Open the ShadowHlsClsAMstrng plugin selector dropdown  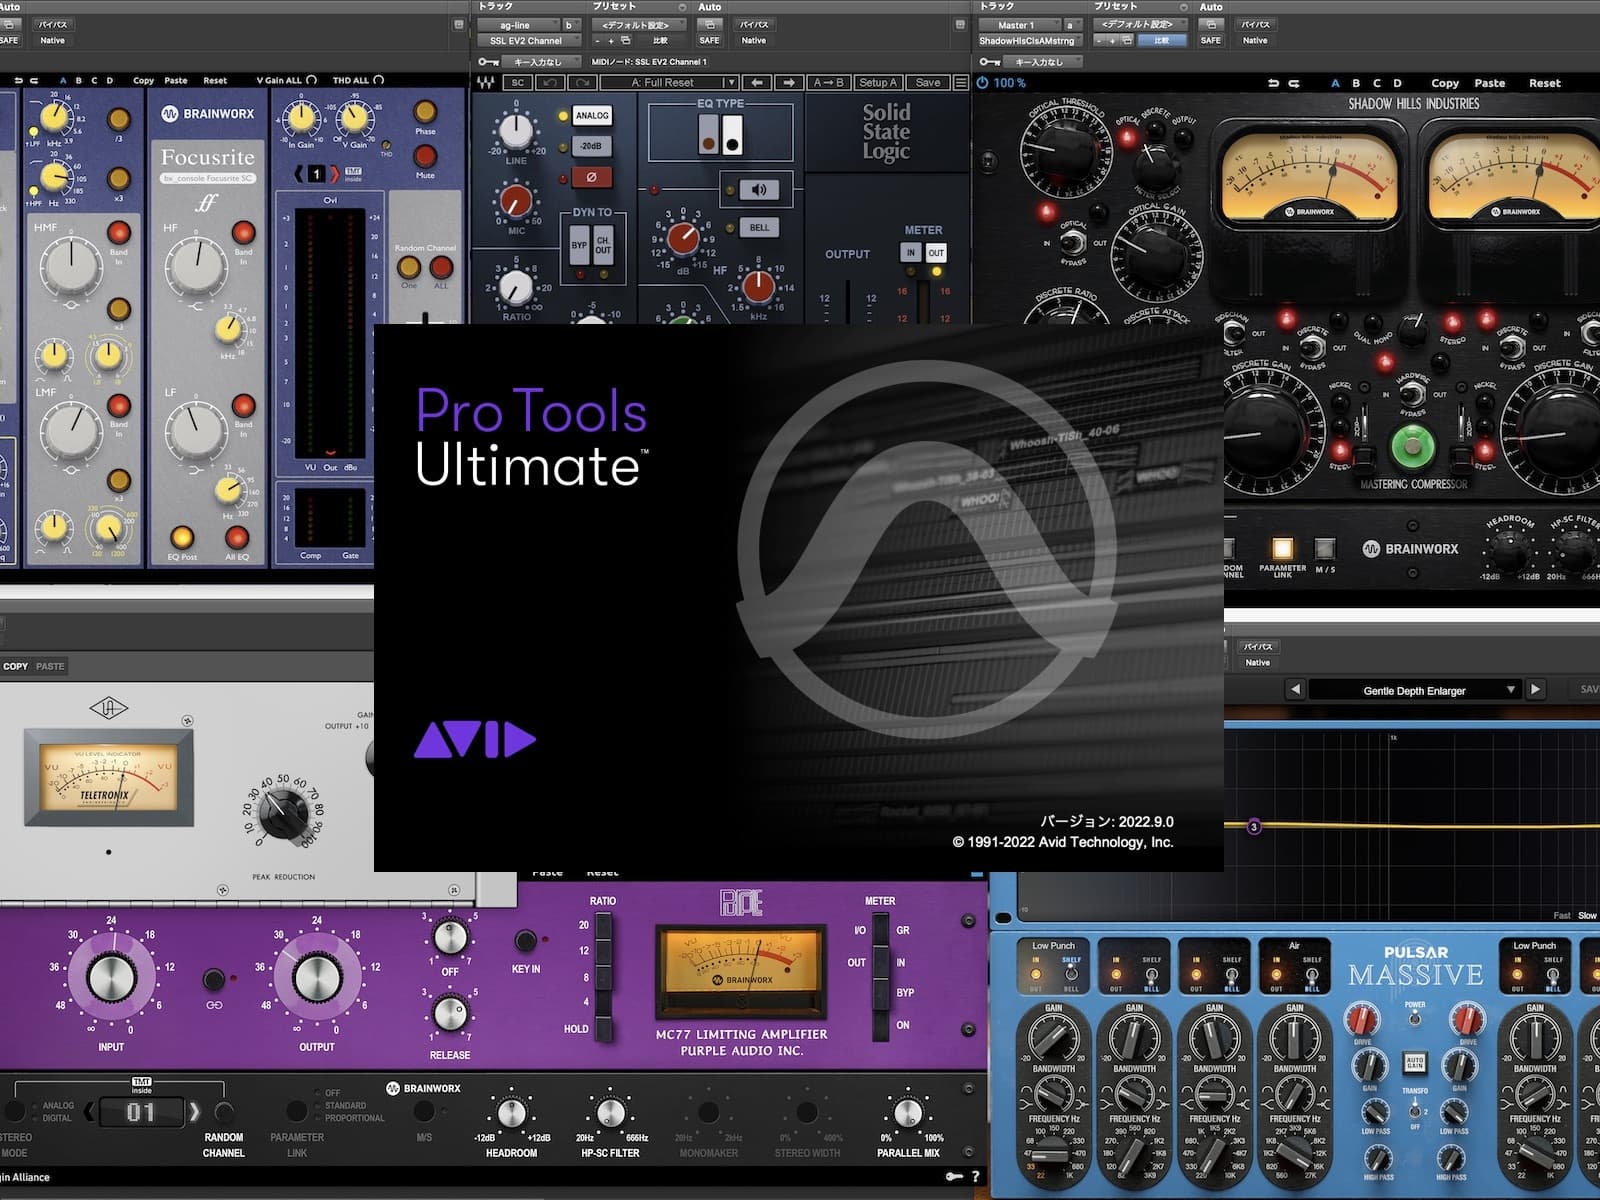coord(1029,41)
